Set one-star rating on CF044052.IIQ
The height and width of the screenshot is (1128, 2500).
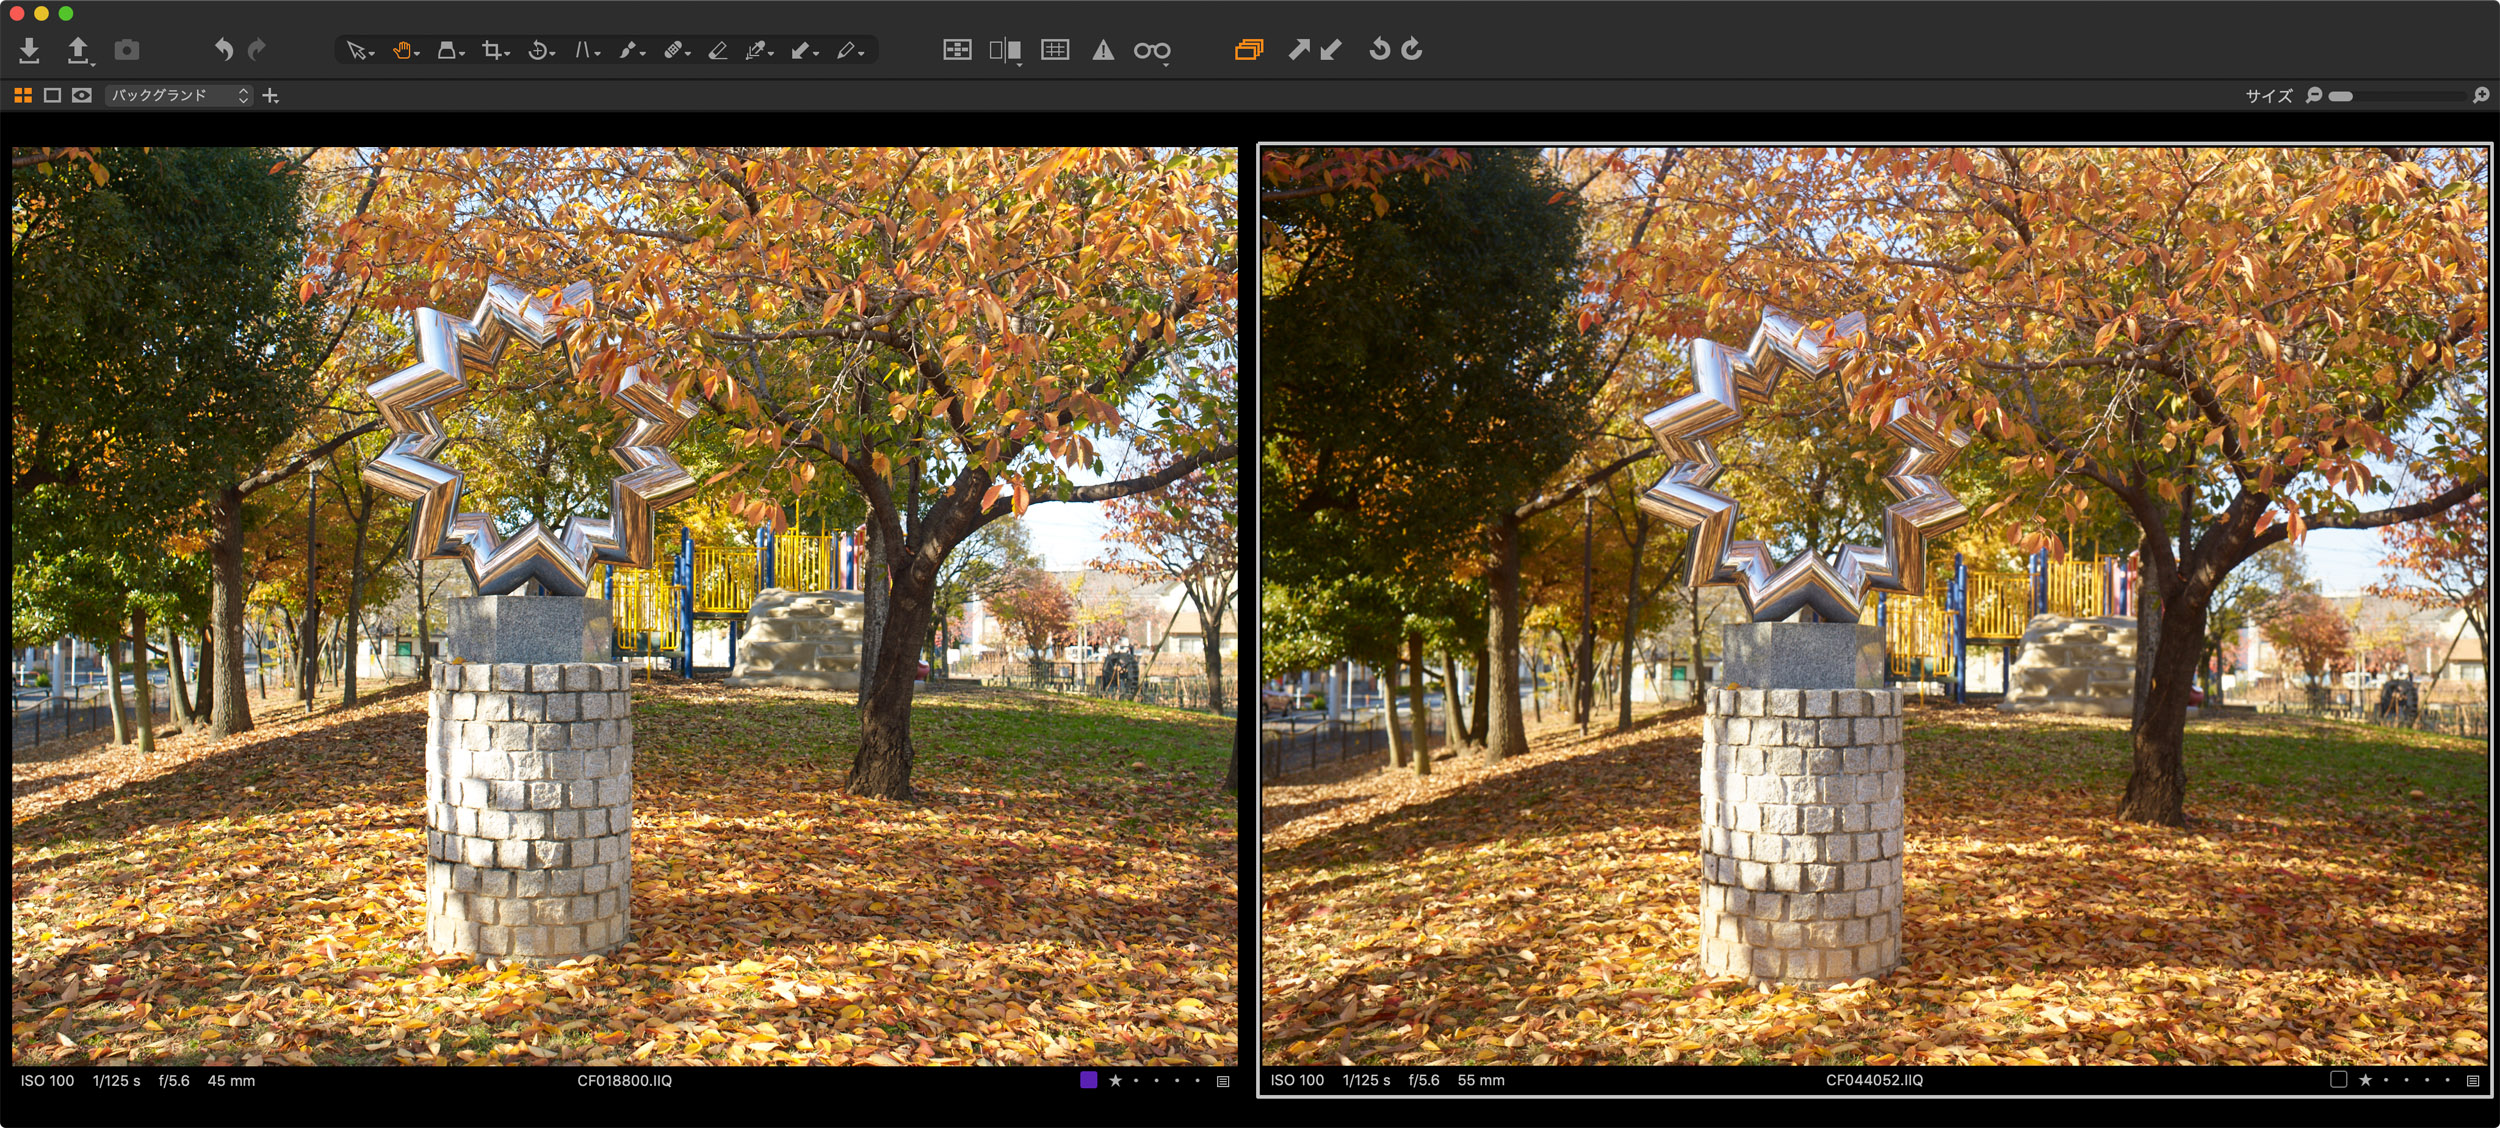tap(2365, 1080)
